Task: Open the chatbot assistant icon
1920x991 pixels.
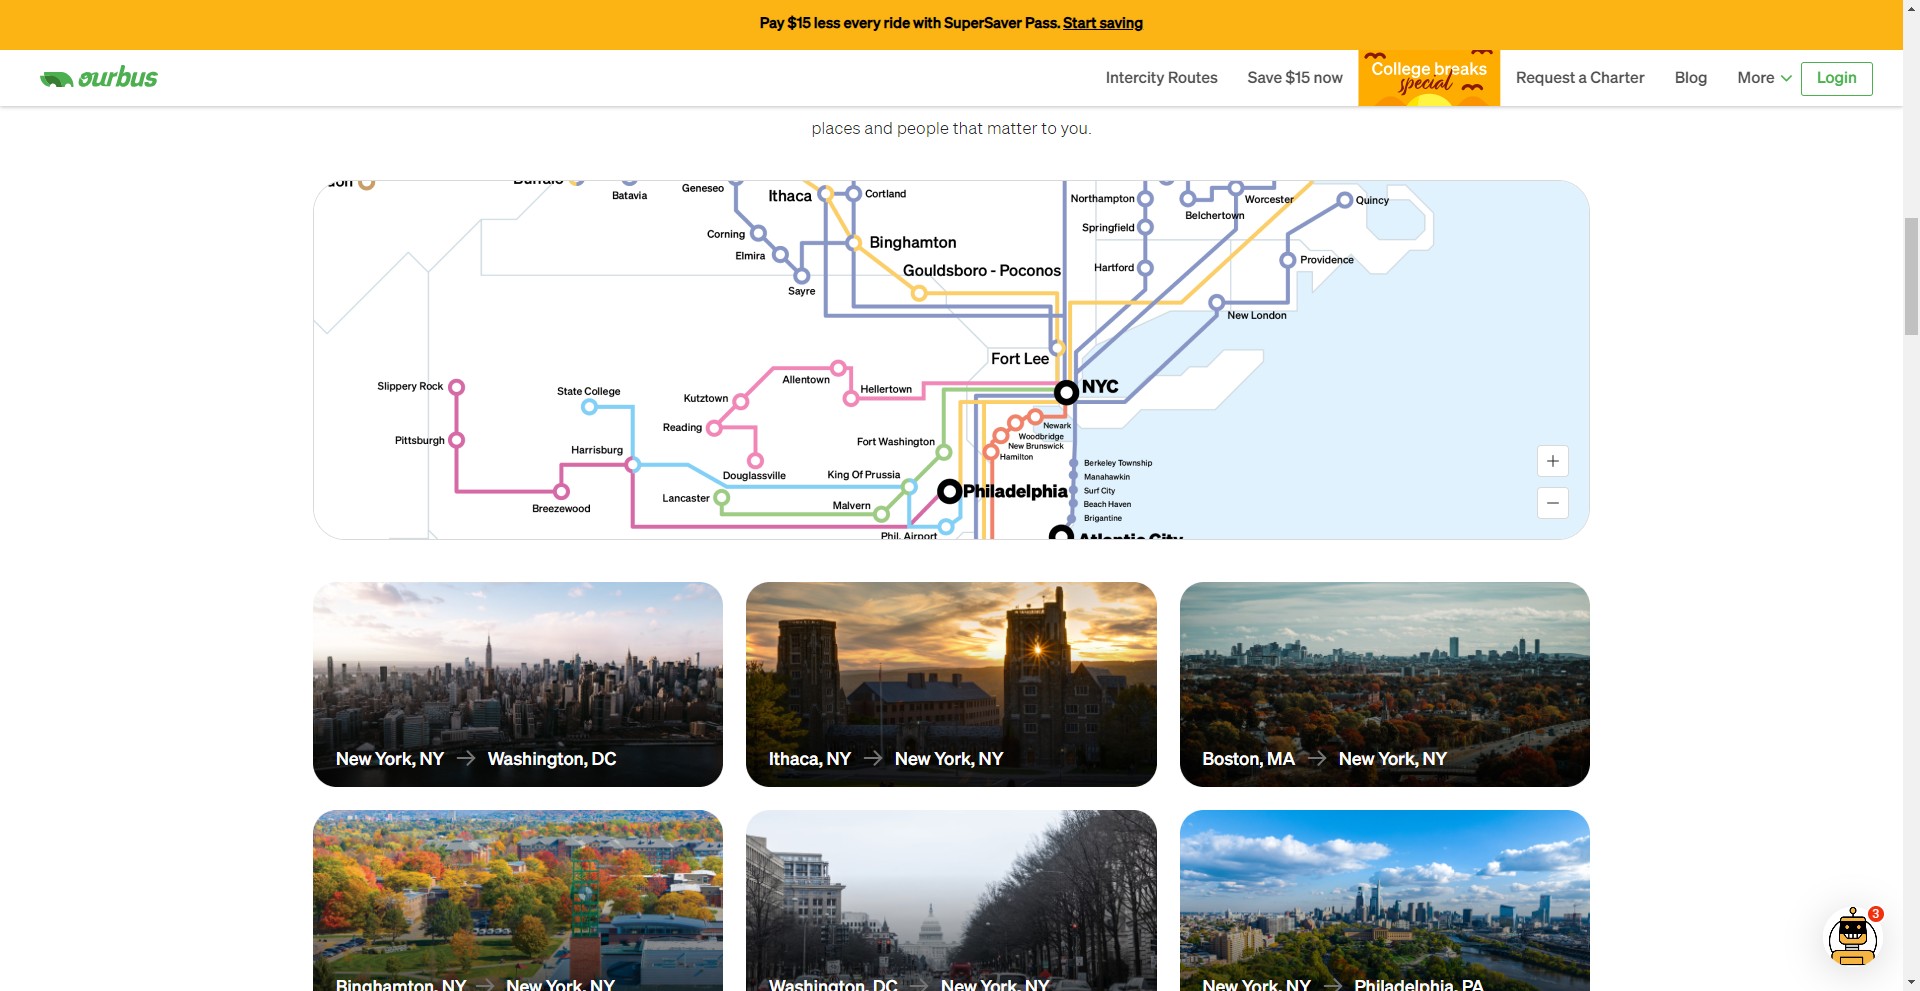Action: (x=1852, y=939)
